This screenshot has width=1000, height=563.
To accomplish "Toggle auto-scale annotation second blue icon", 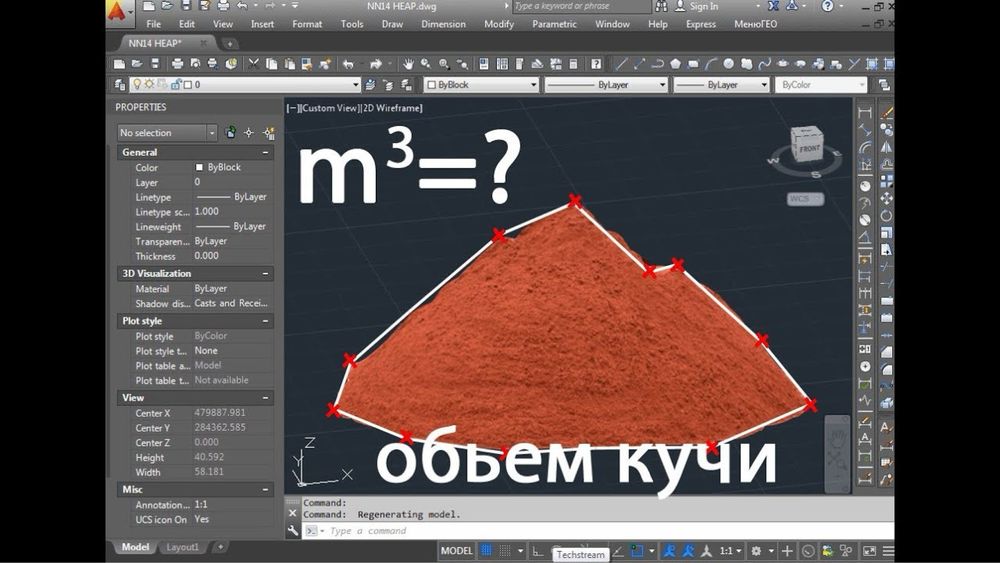I will (x=688, y=550).
